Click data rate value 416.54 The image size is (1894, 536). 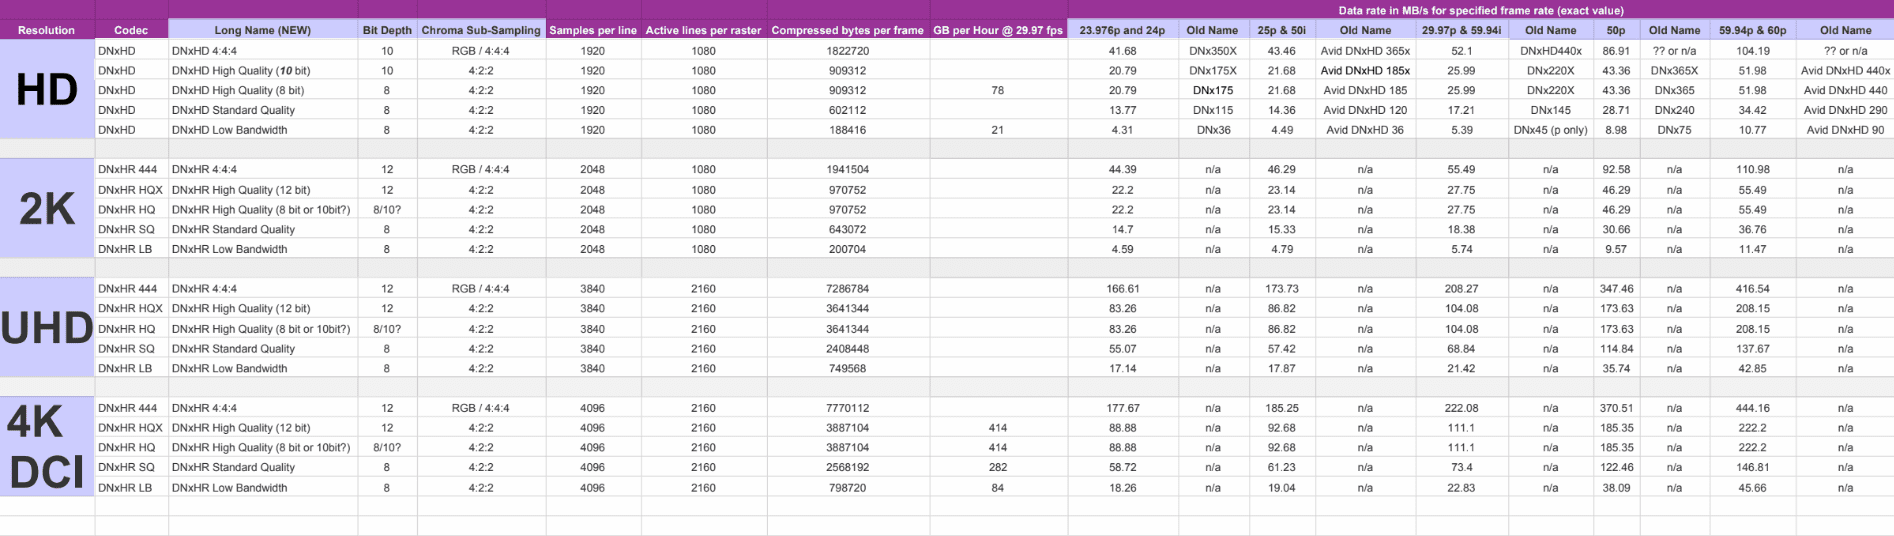[1753, 289]
